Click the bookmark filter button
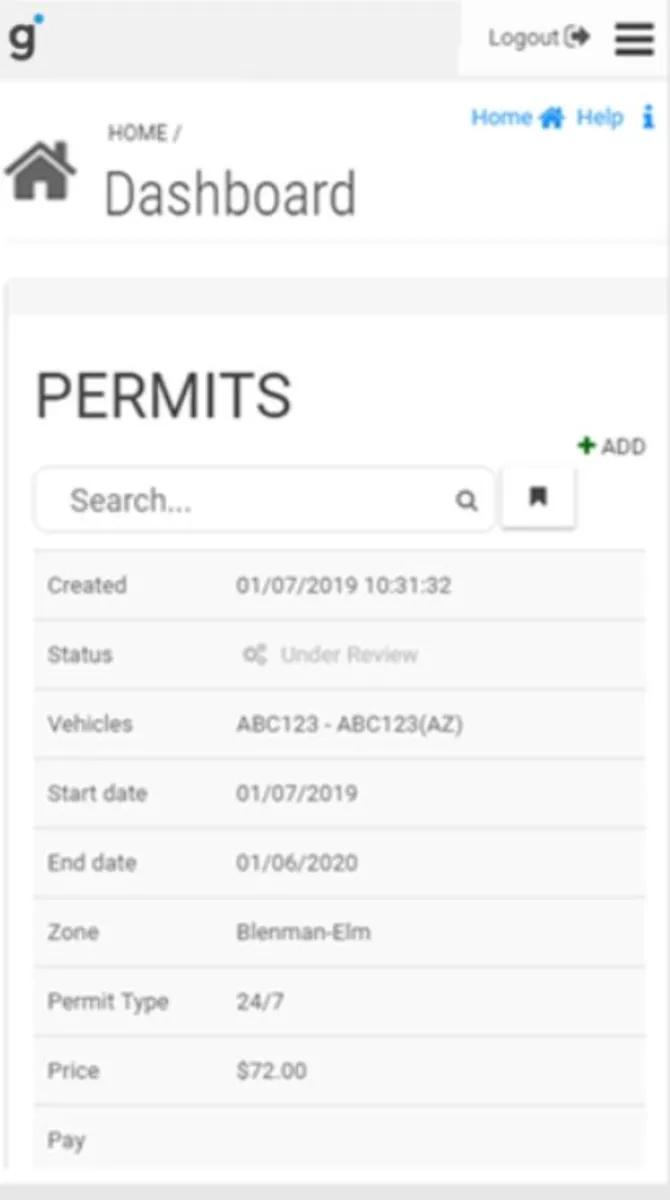This screenshot has height=1200, width=670. [538, 497]
